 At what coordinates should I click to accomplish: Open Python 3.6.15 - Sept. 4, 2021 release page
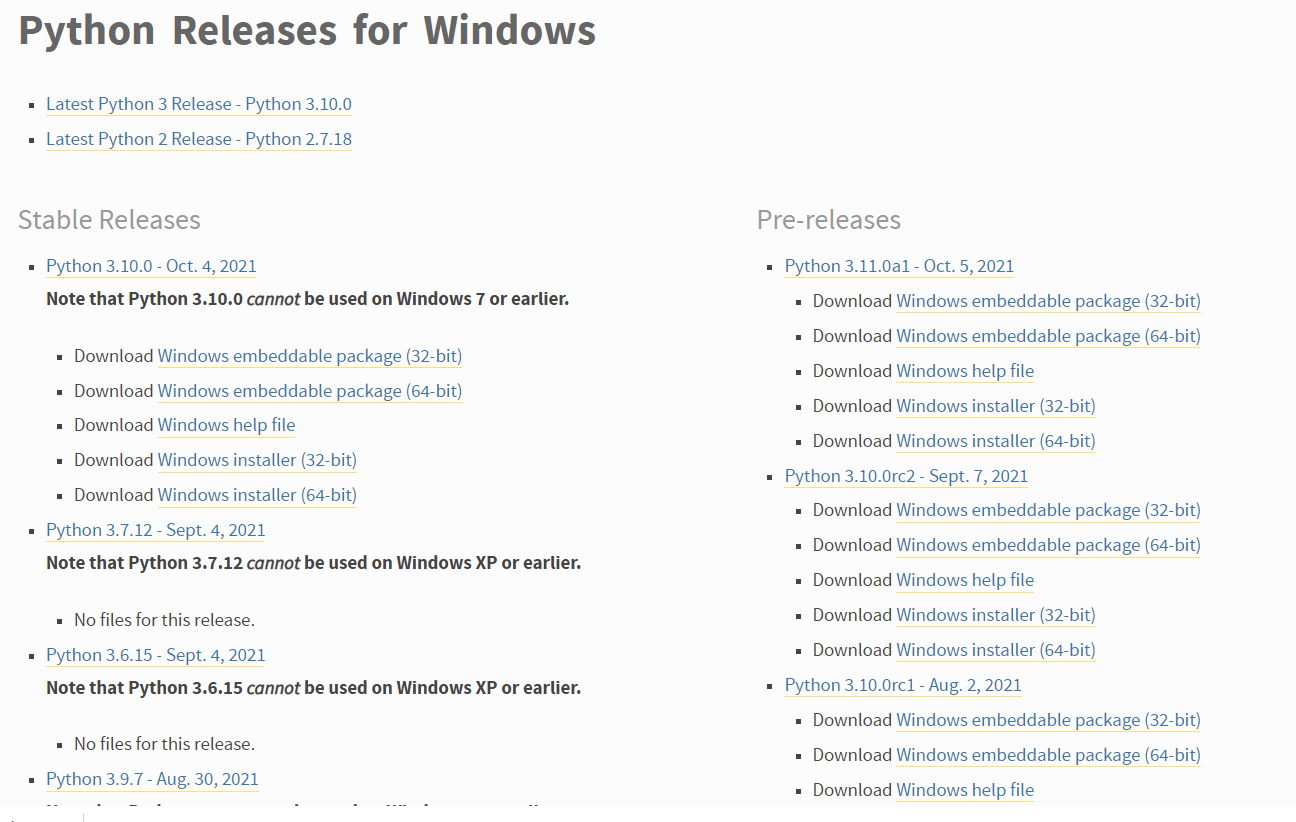pos(156,655)
